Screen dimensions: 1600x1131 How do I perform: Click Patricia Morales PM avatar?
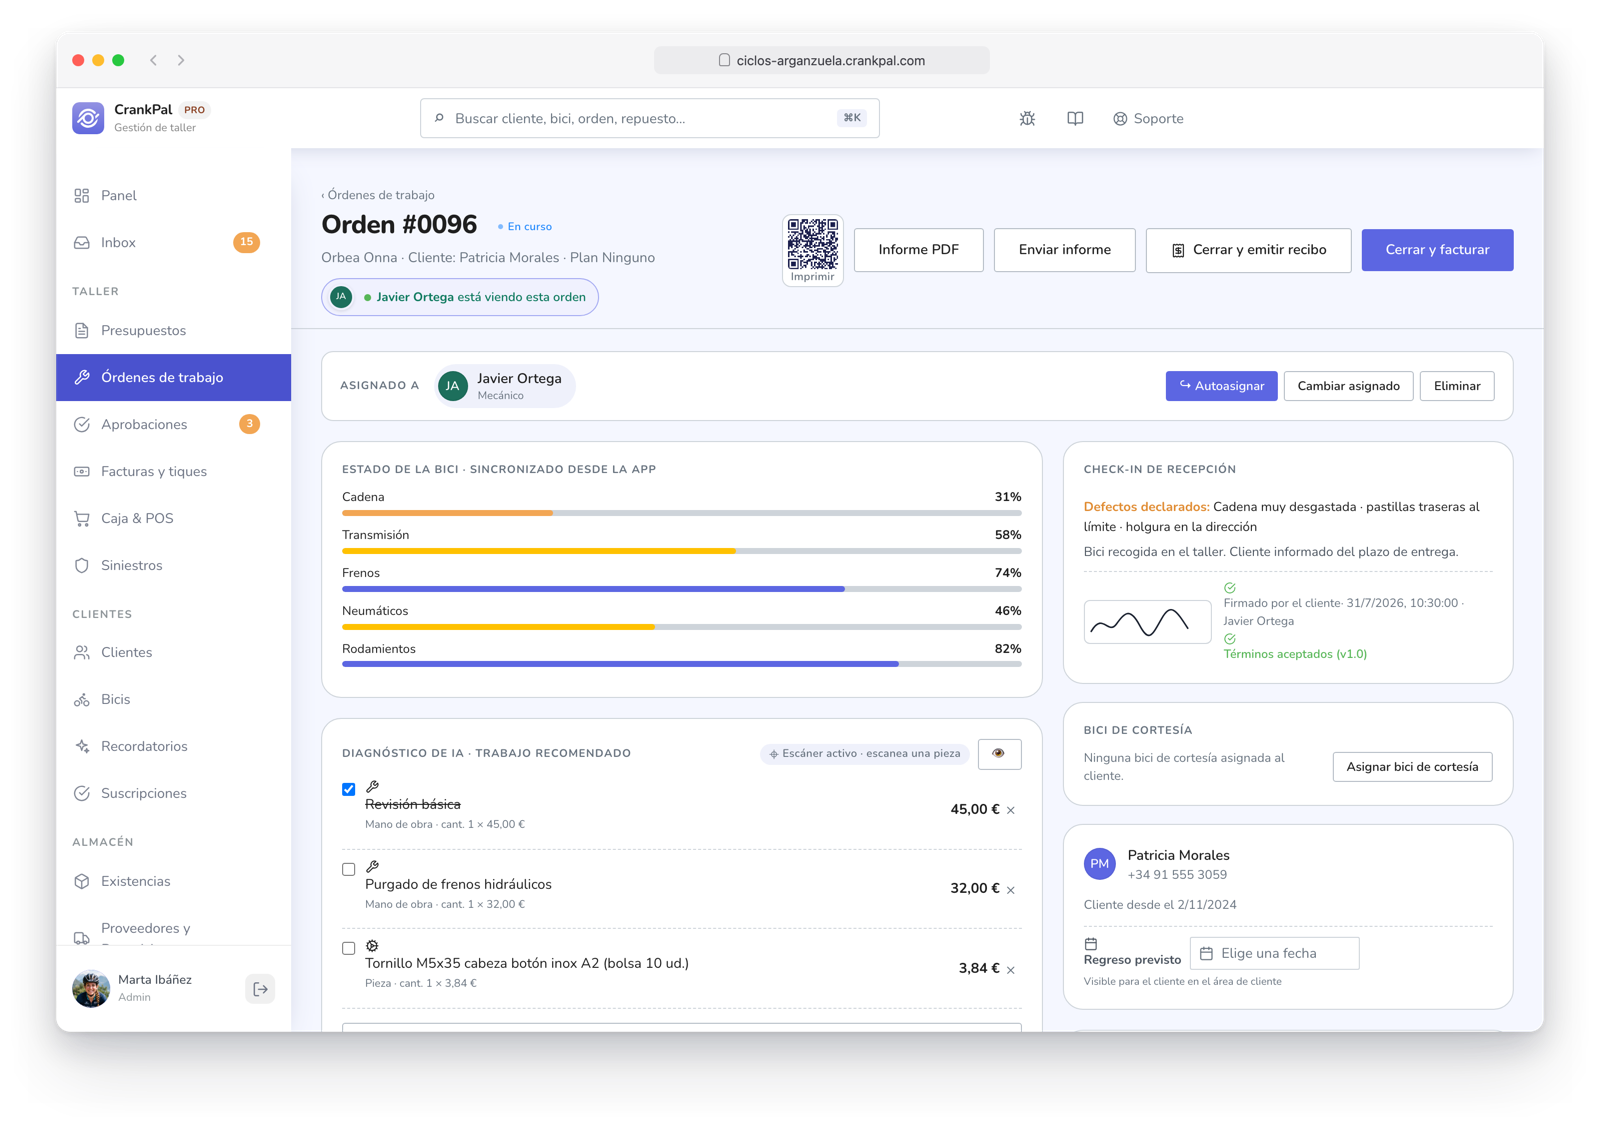1100,864
